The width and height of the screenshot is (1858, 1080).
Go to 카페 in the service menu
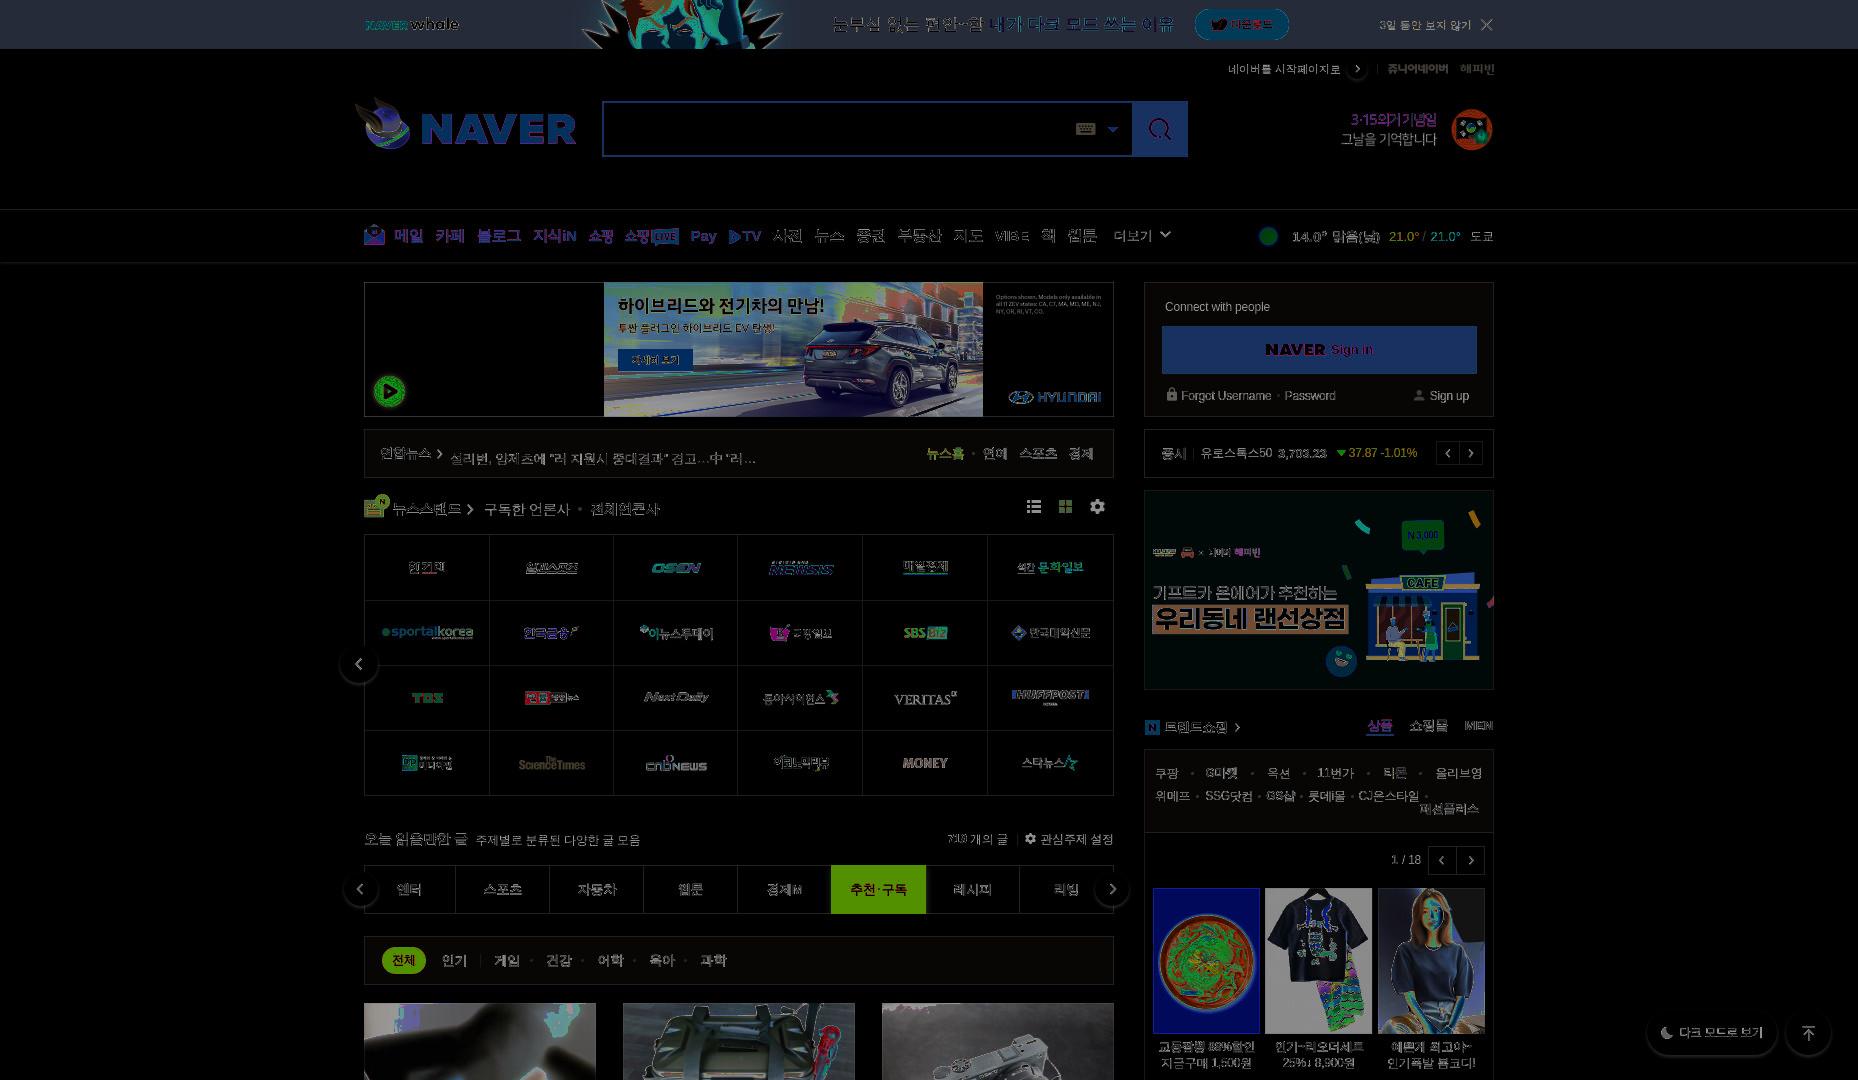click(450, 236)
